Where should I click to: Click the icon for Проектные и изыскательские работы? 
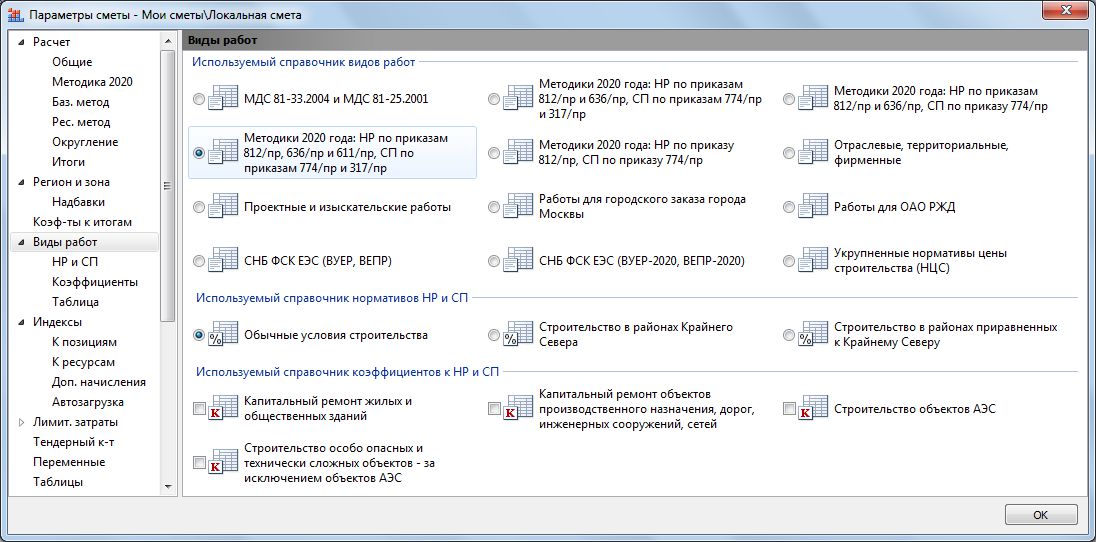pos(224,207)
